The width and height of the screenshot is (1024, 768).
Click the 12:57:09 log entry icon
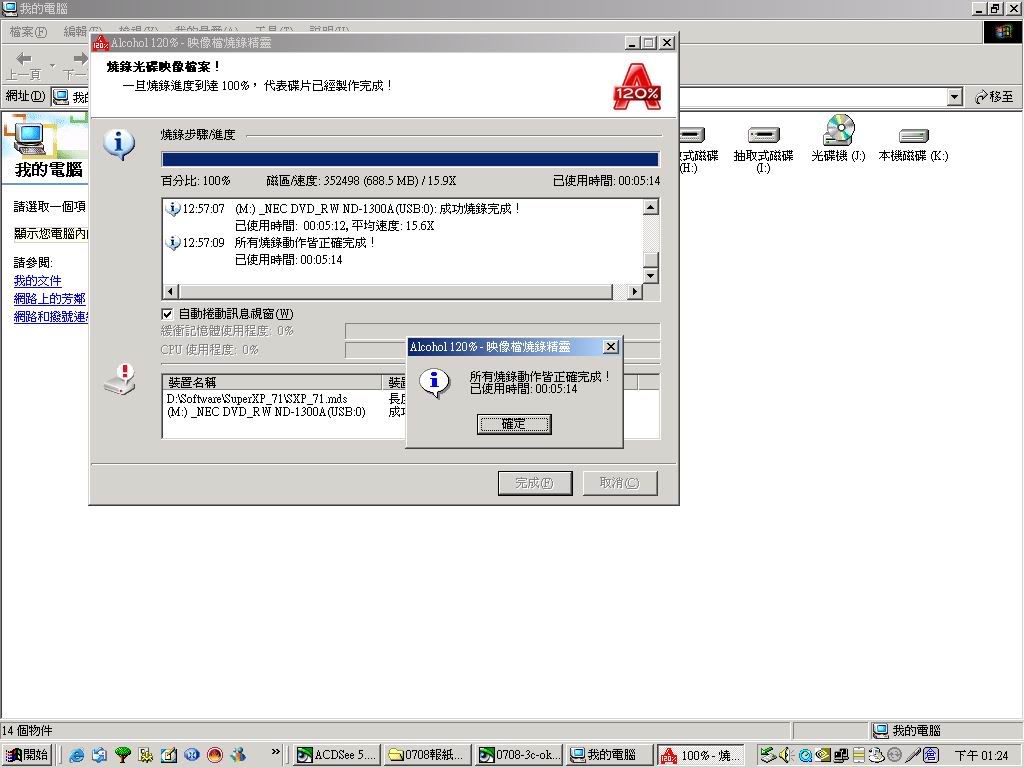pos(172,242)
